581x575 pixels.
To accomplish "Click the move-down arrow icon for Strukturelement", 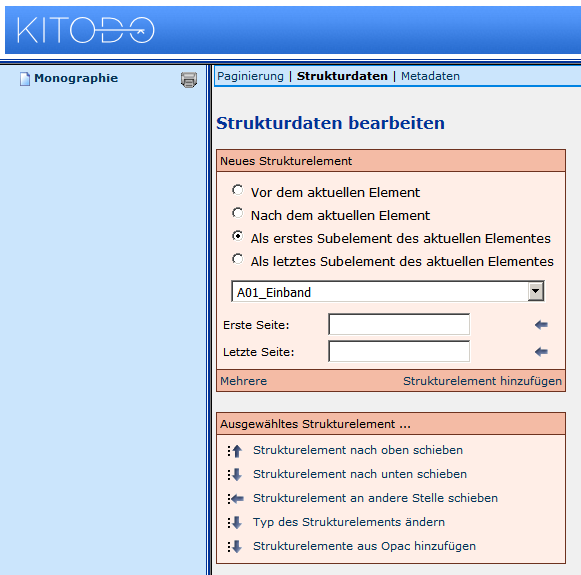I will click(235, 475).
